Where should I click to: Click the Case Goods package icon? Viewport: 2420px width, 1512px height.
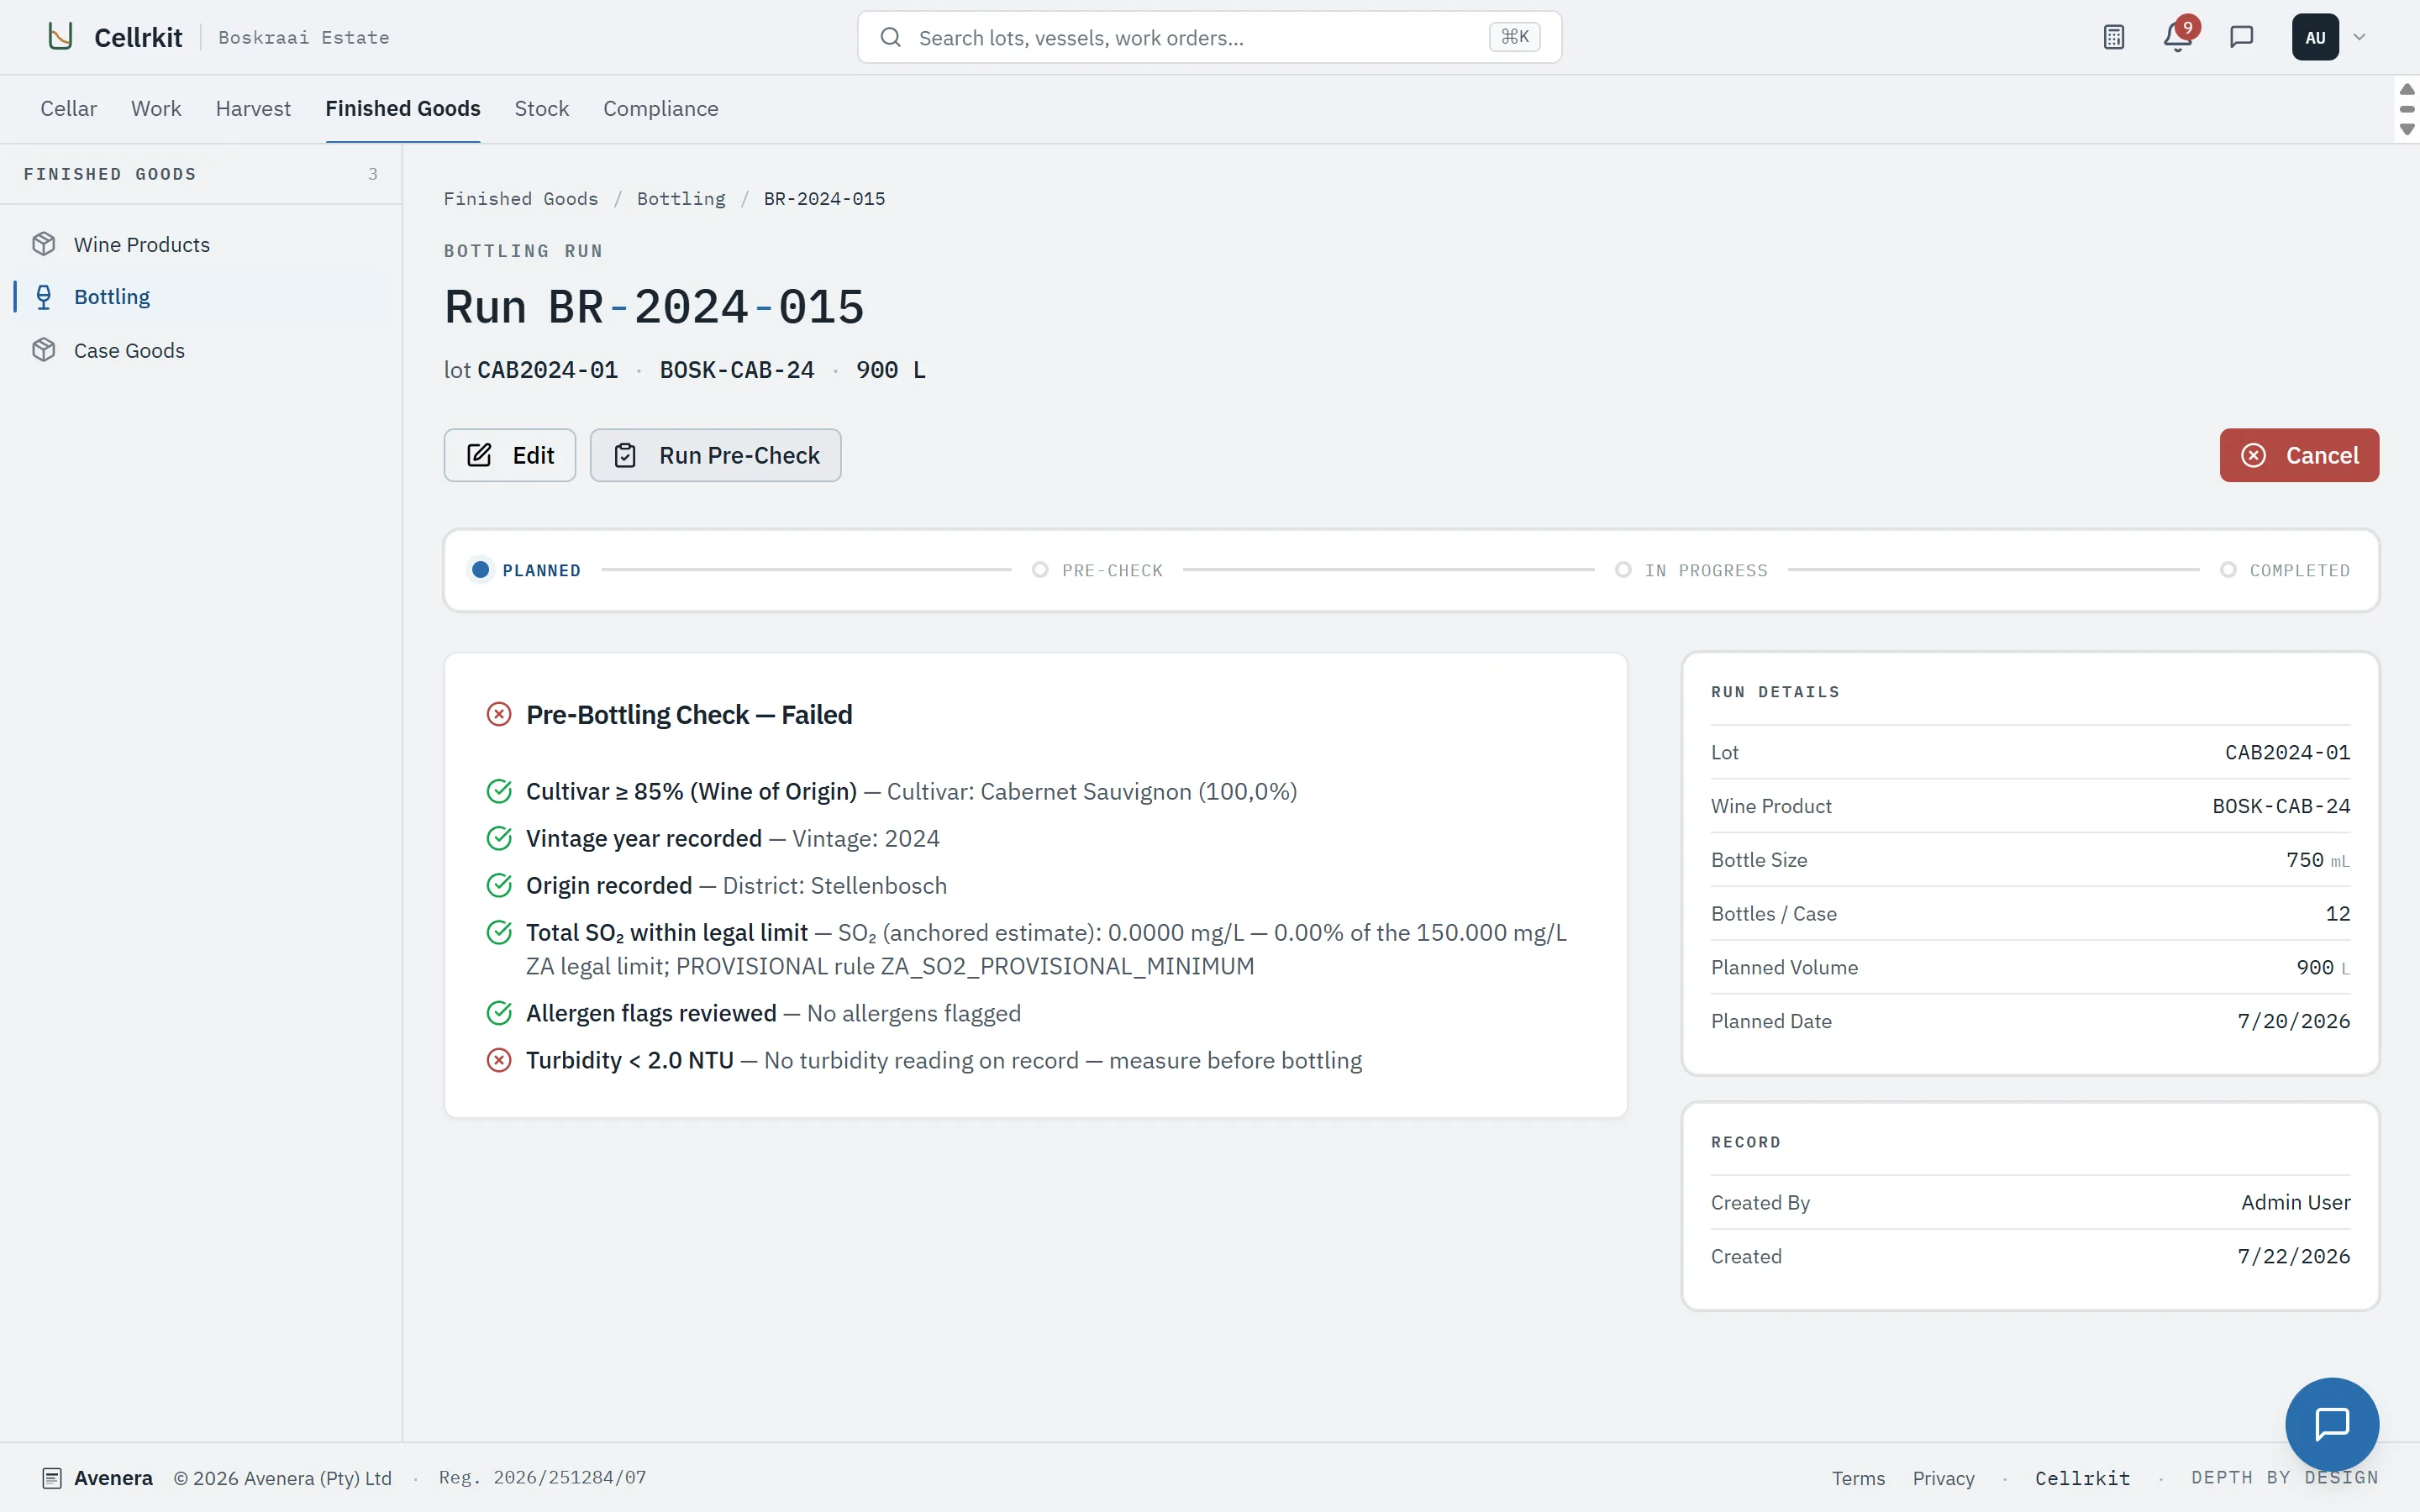[x=43, y=350]
